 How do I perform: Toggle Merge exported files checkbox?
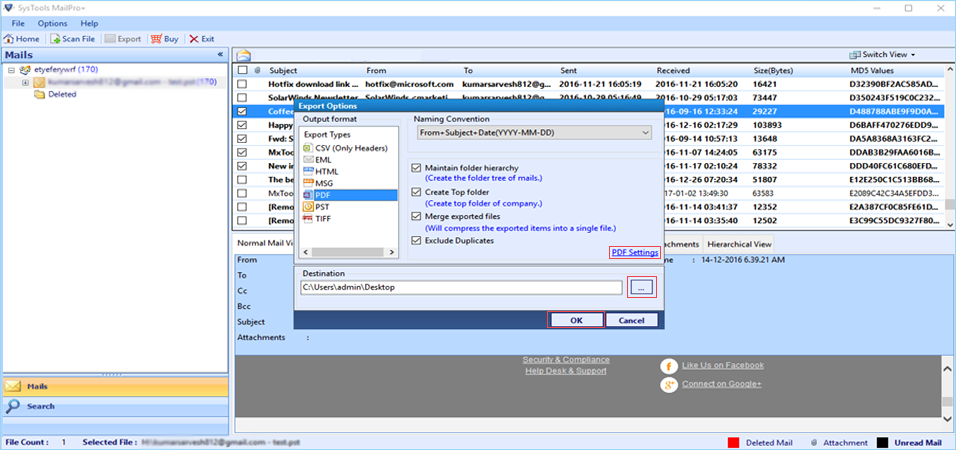[x=416, y=216]
